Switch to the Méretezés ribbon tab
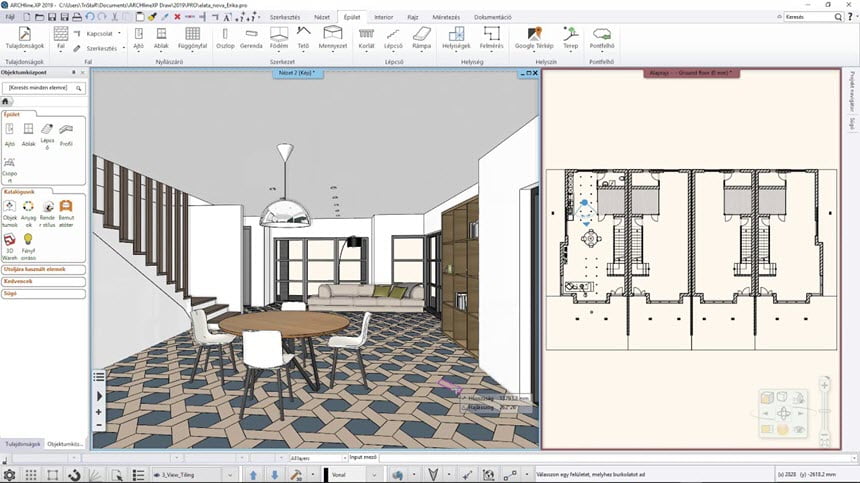Viewport: 860px width, 483px height. click(x=446, y=18)
